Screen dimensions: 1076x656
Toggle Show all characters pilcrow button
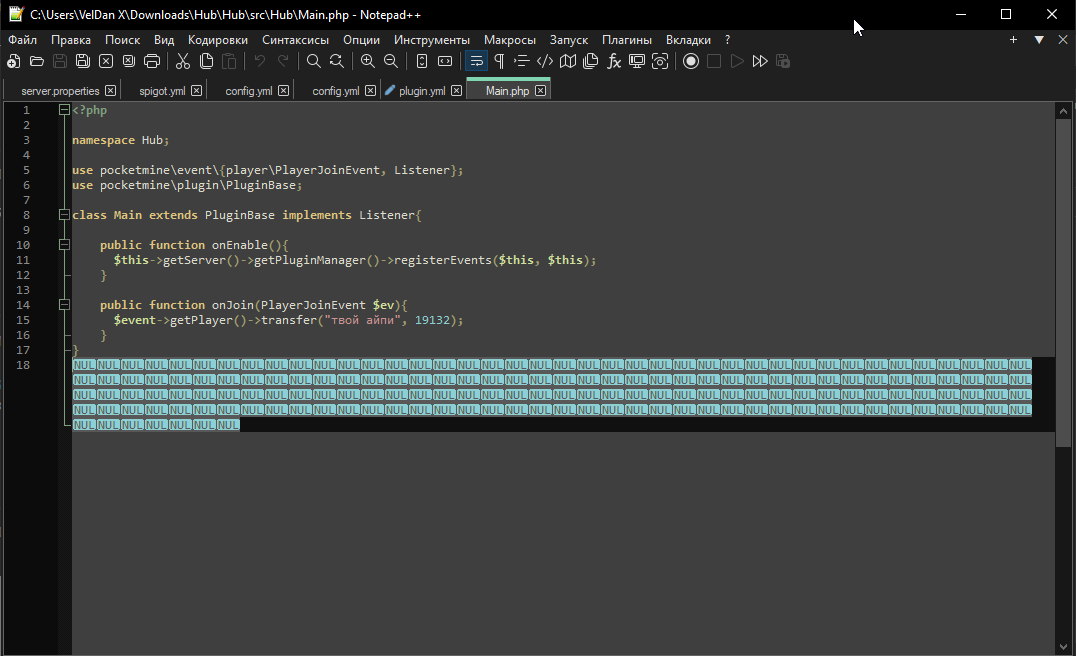pyautogui.click(x=498, y=61)
